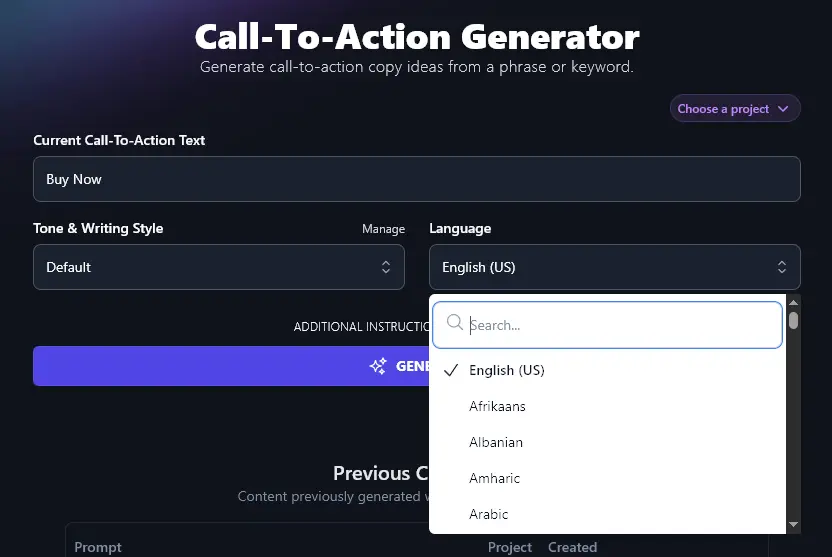
Task: Select Afrikaans from language list
Action: pos(607,406)
